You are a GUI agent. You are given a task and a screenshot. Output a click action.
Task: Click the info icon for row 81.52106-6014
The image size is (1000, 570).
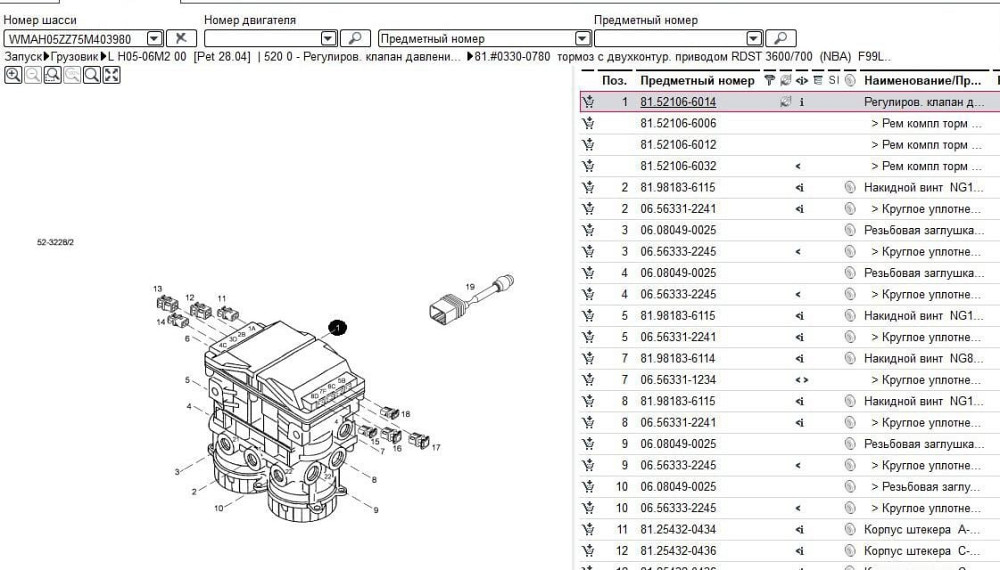(x=801, y=102)
